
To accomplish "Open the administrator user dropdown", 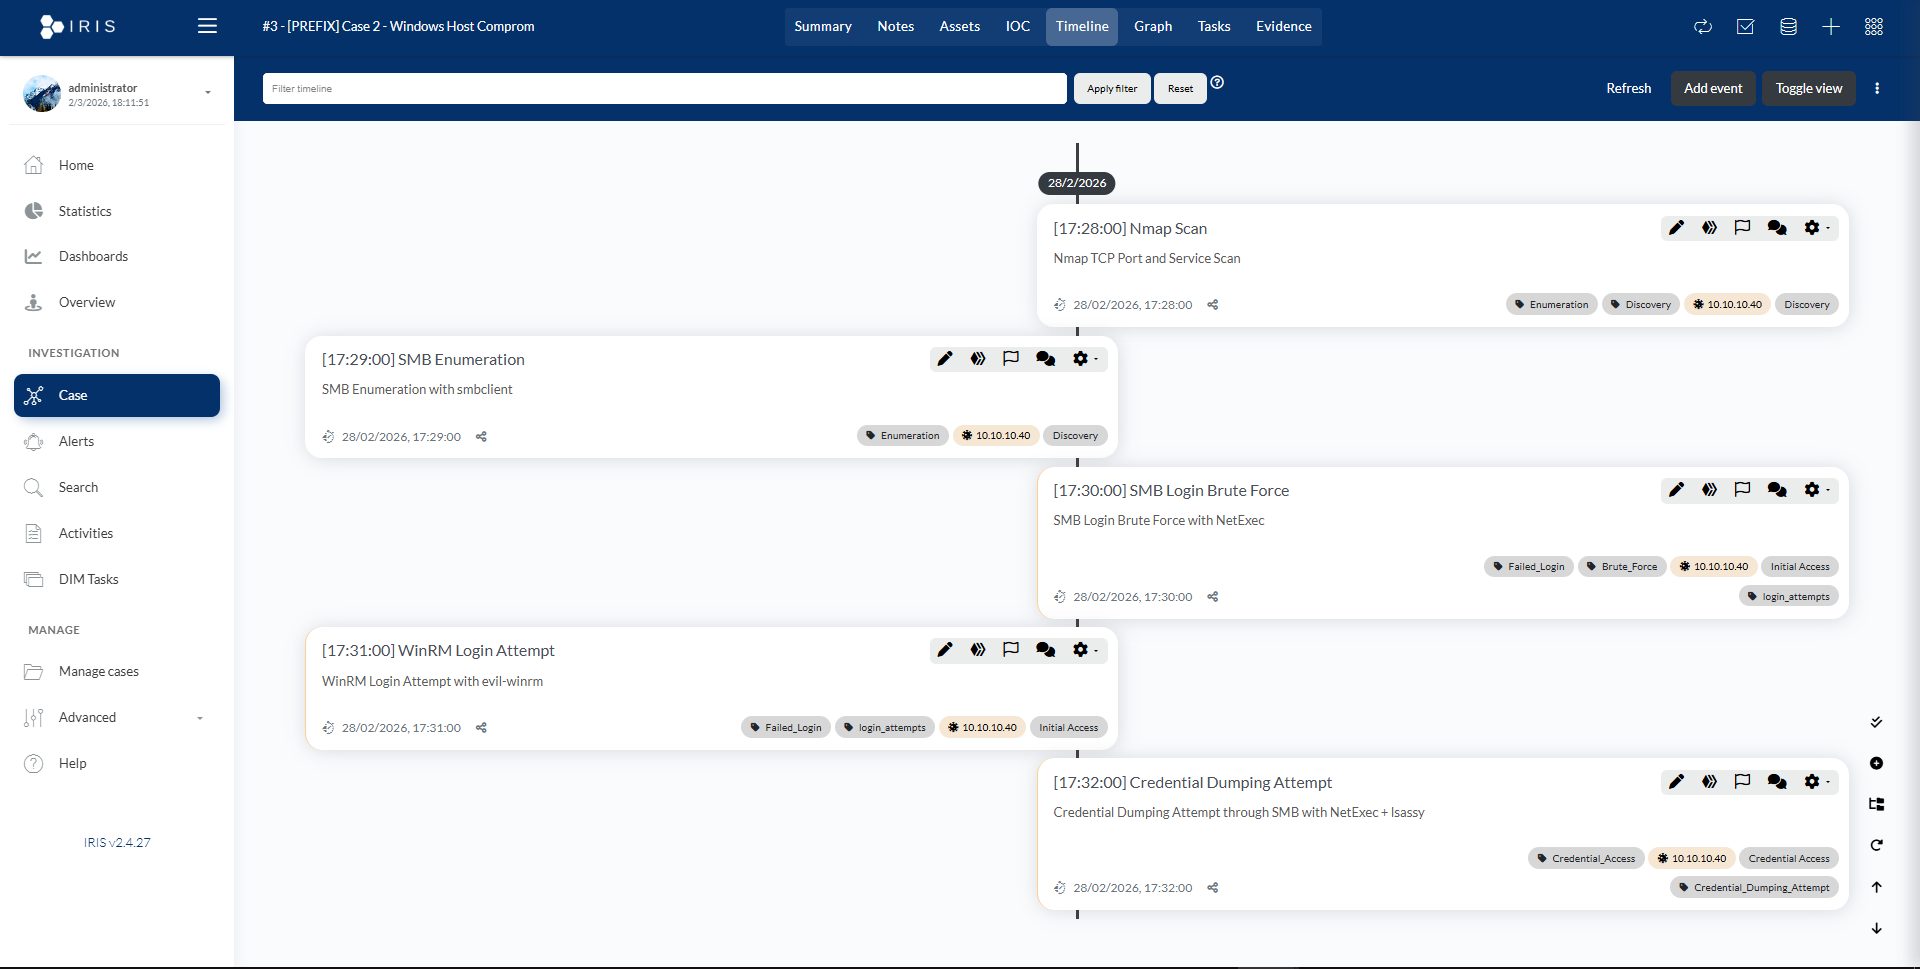I will tap(207, 93).
